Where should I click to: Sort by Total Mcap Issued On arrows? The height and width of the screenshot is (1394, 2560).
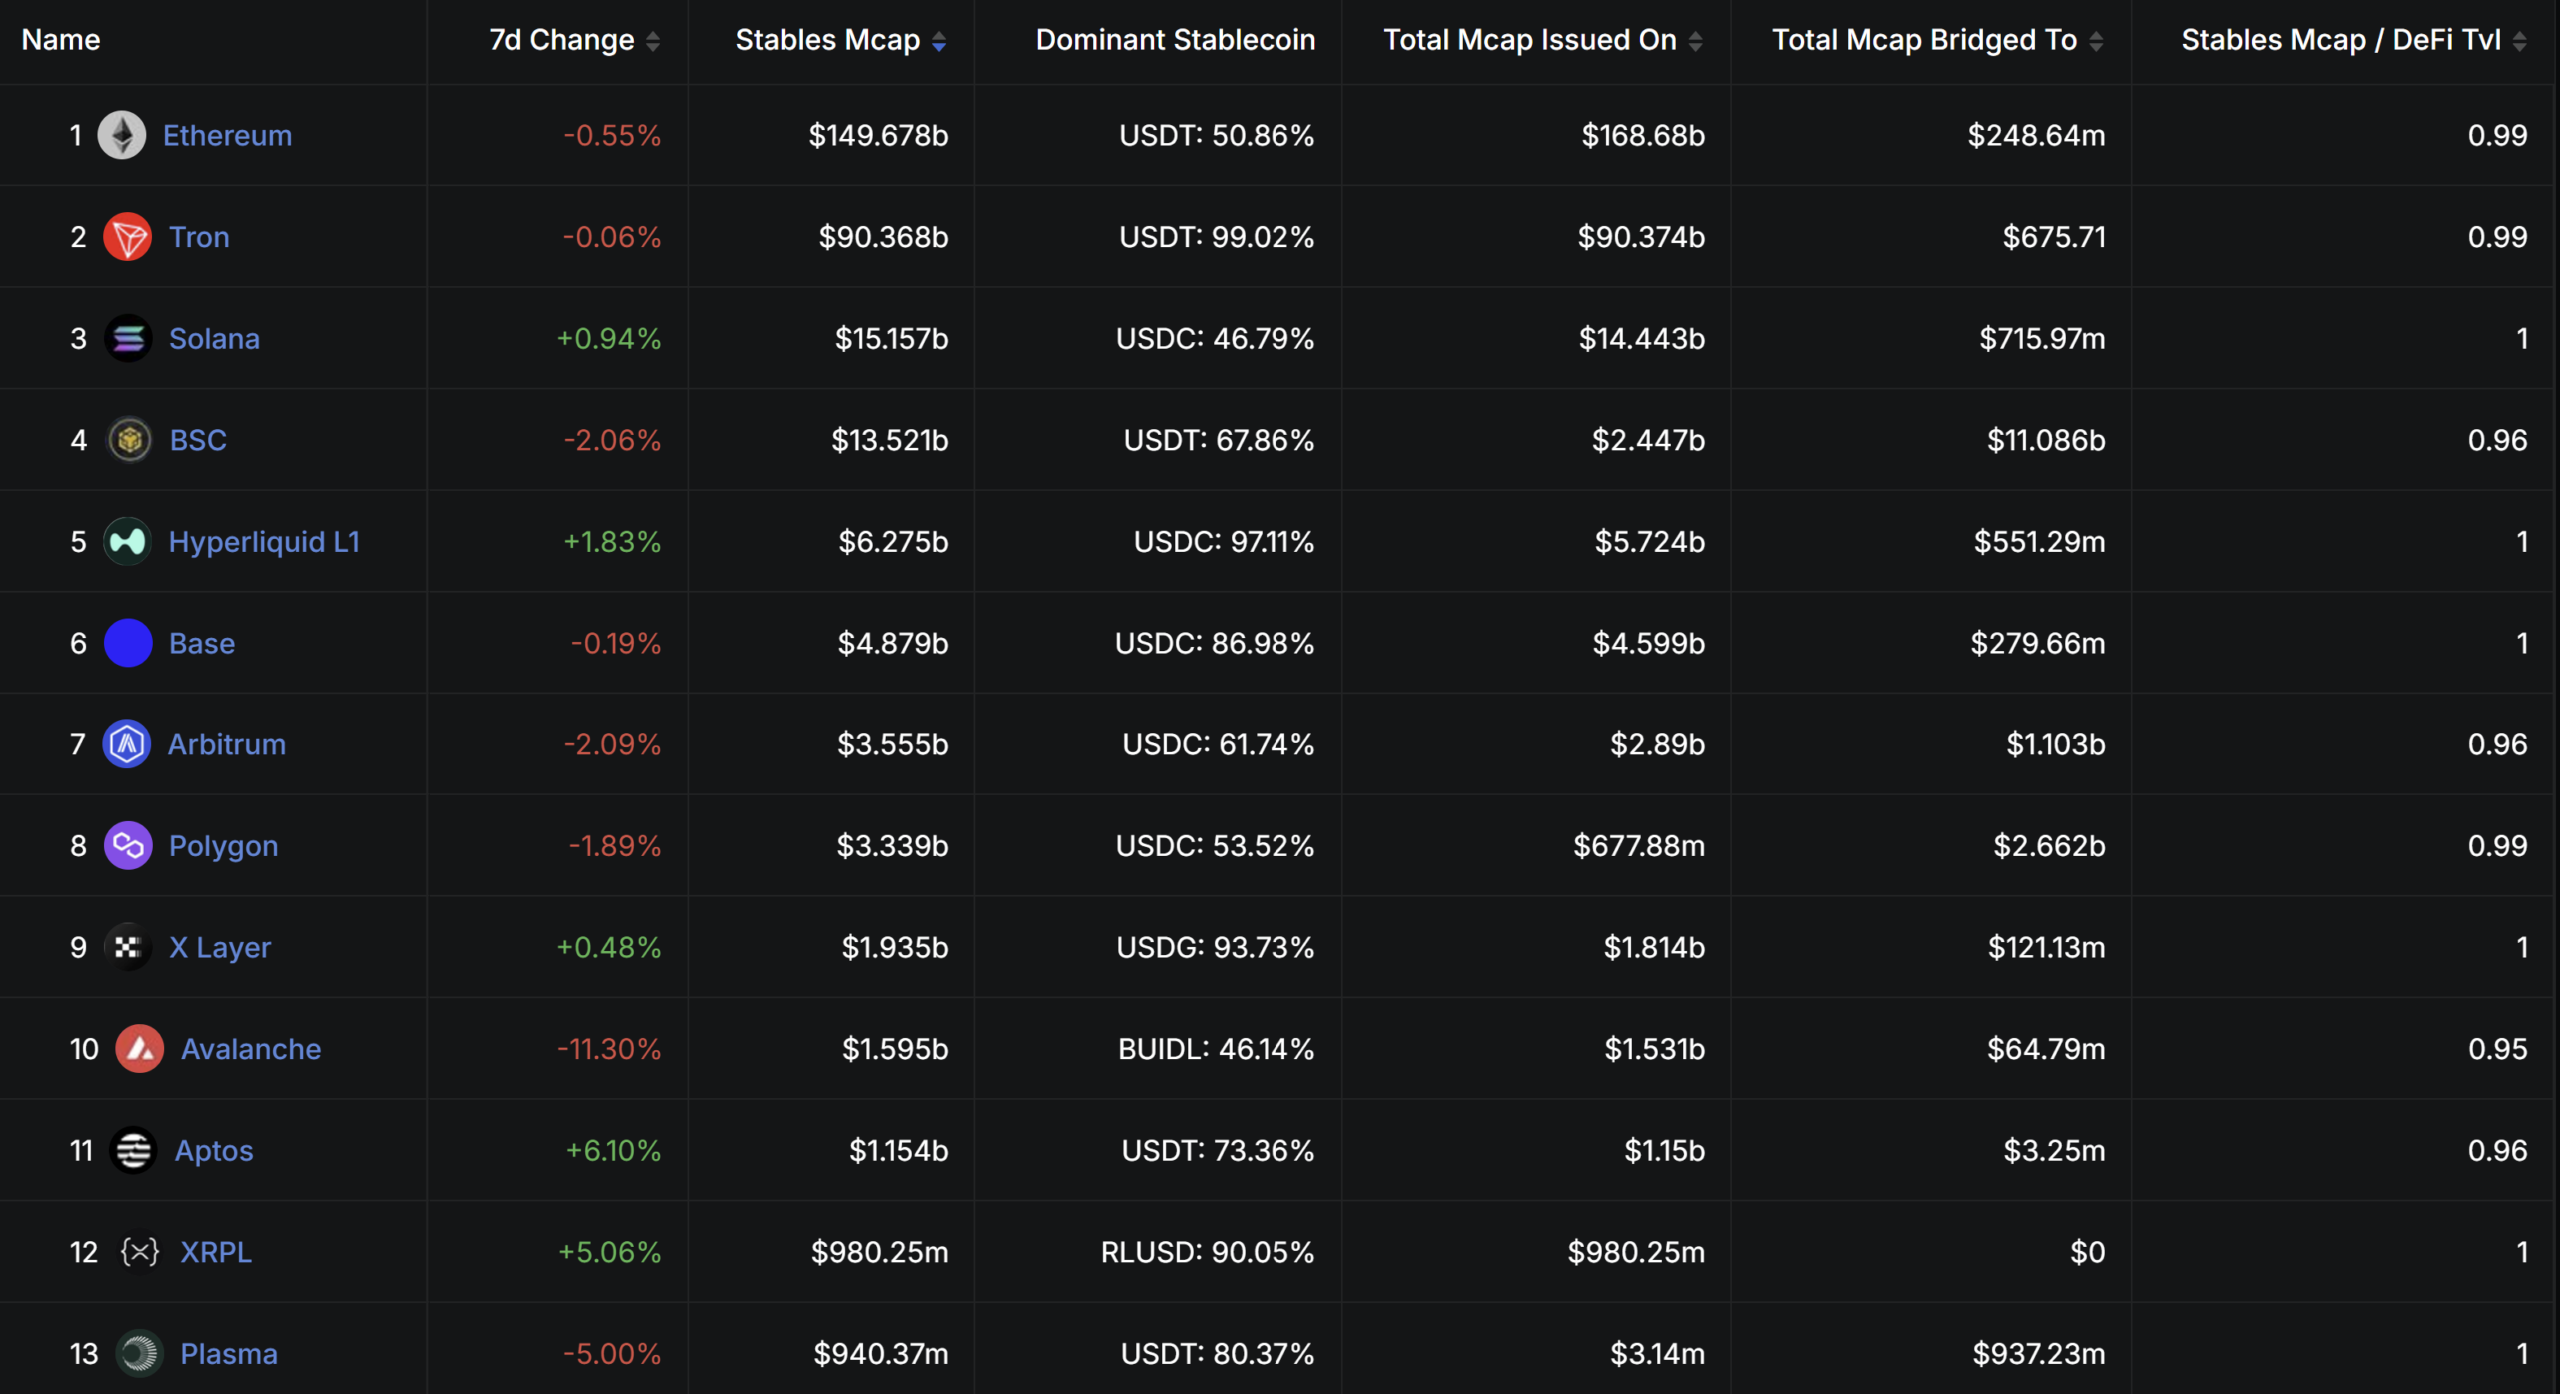1696,41
